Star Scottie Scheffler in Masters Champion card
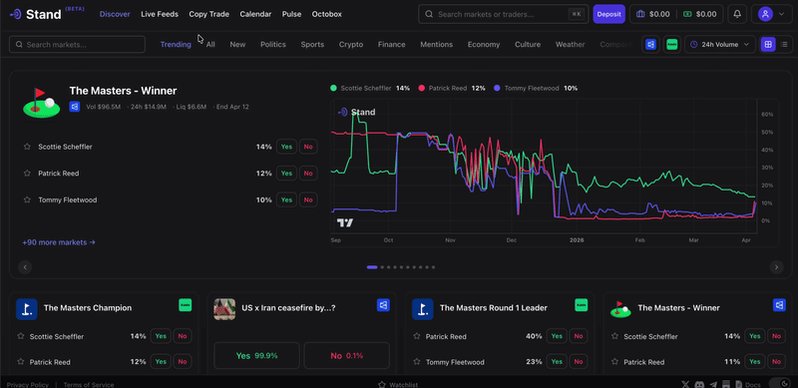This screenshot has height=388, width=798. 21,336
